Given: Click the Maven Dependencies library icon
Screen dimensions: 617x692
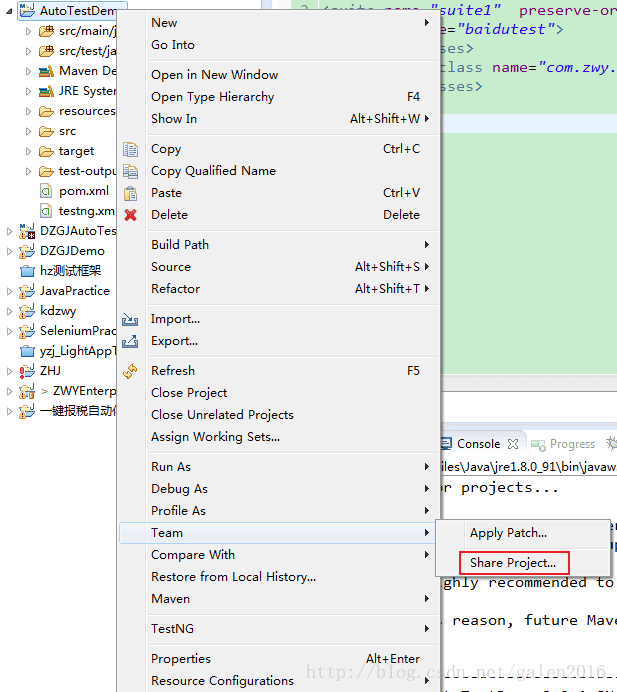Looking at the screenshot, I should (x=46, y=71).
